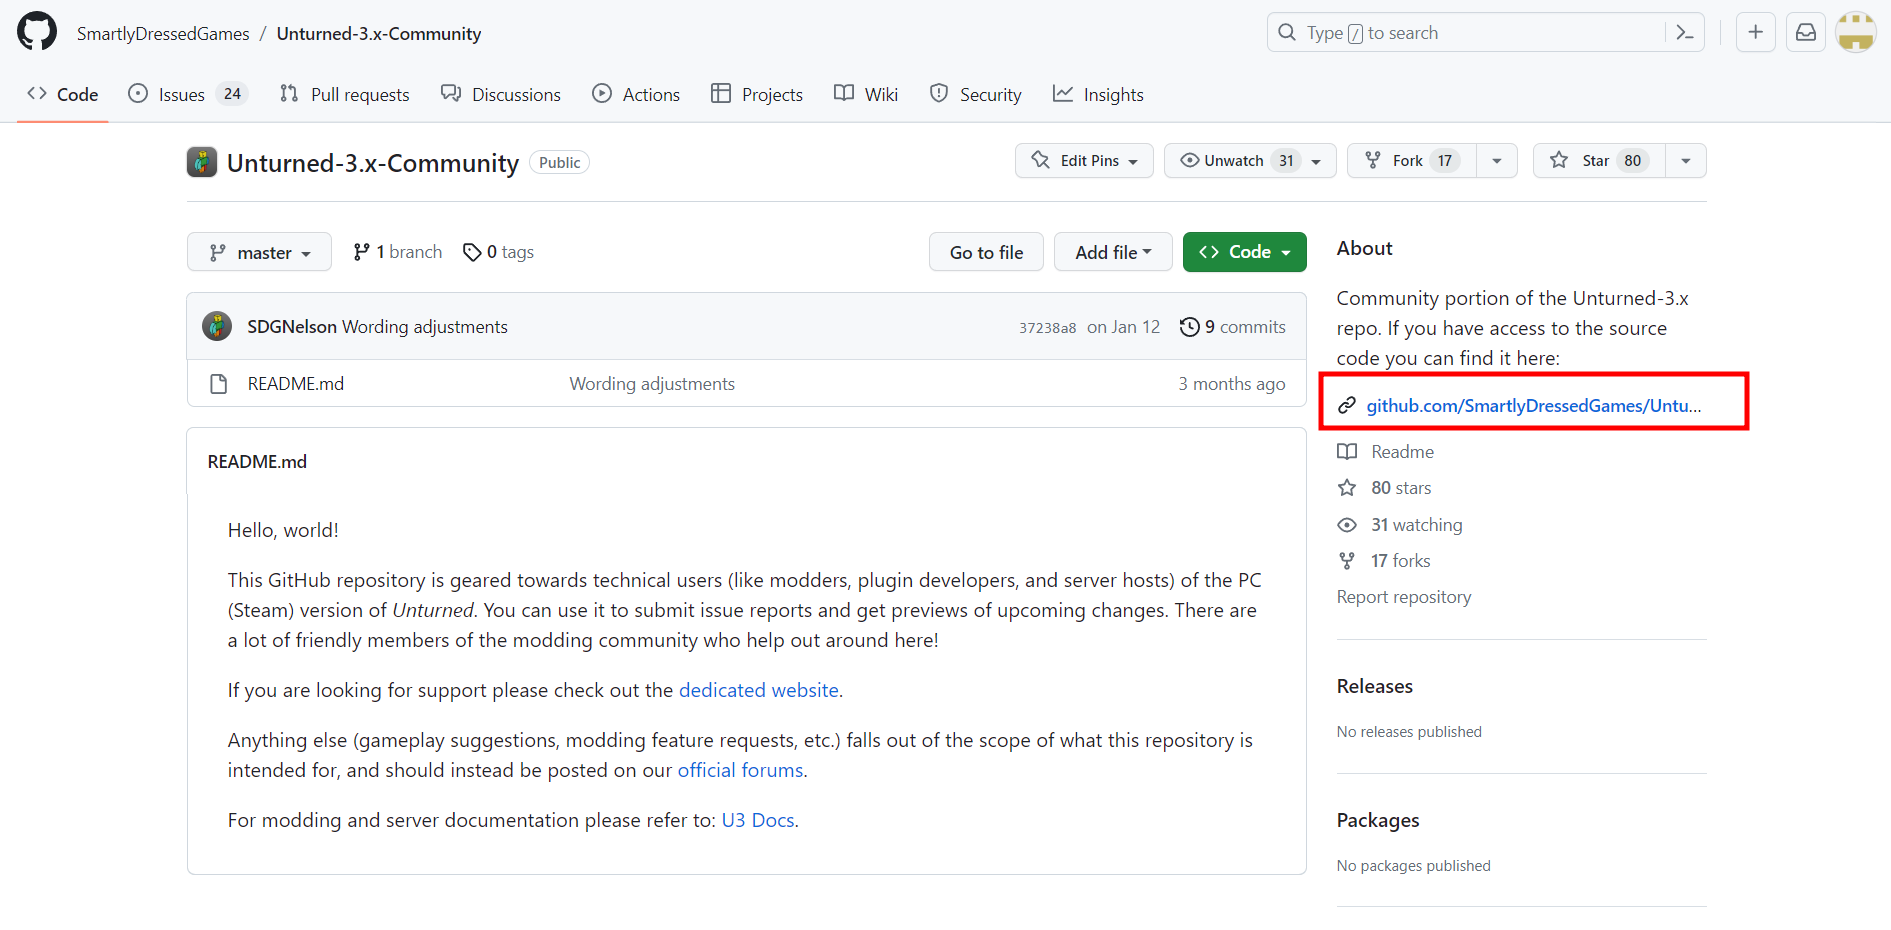Open the master branch selector
Screen dimensions: 1891x930
[259, 251]
